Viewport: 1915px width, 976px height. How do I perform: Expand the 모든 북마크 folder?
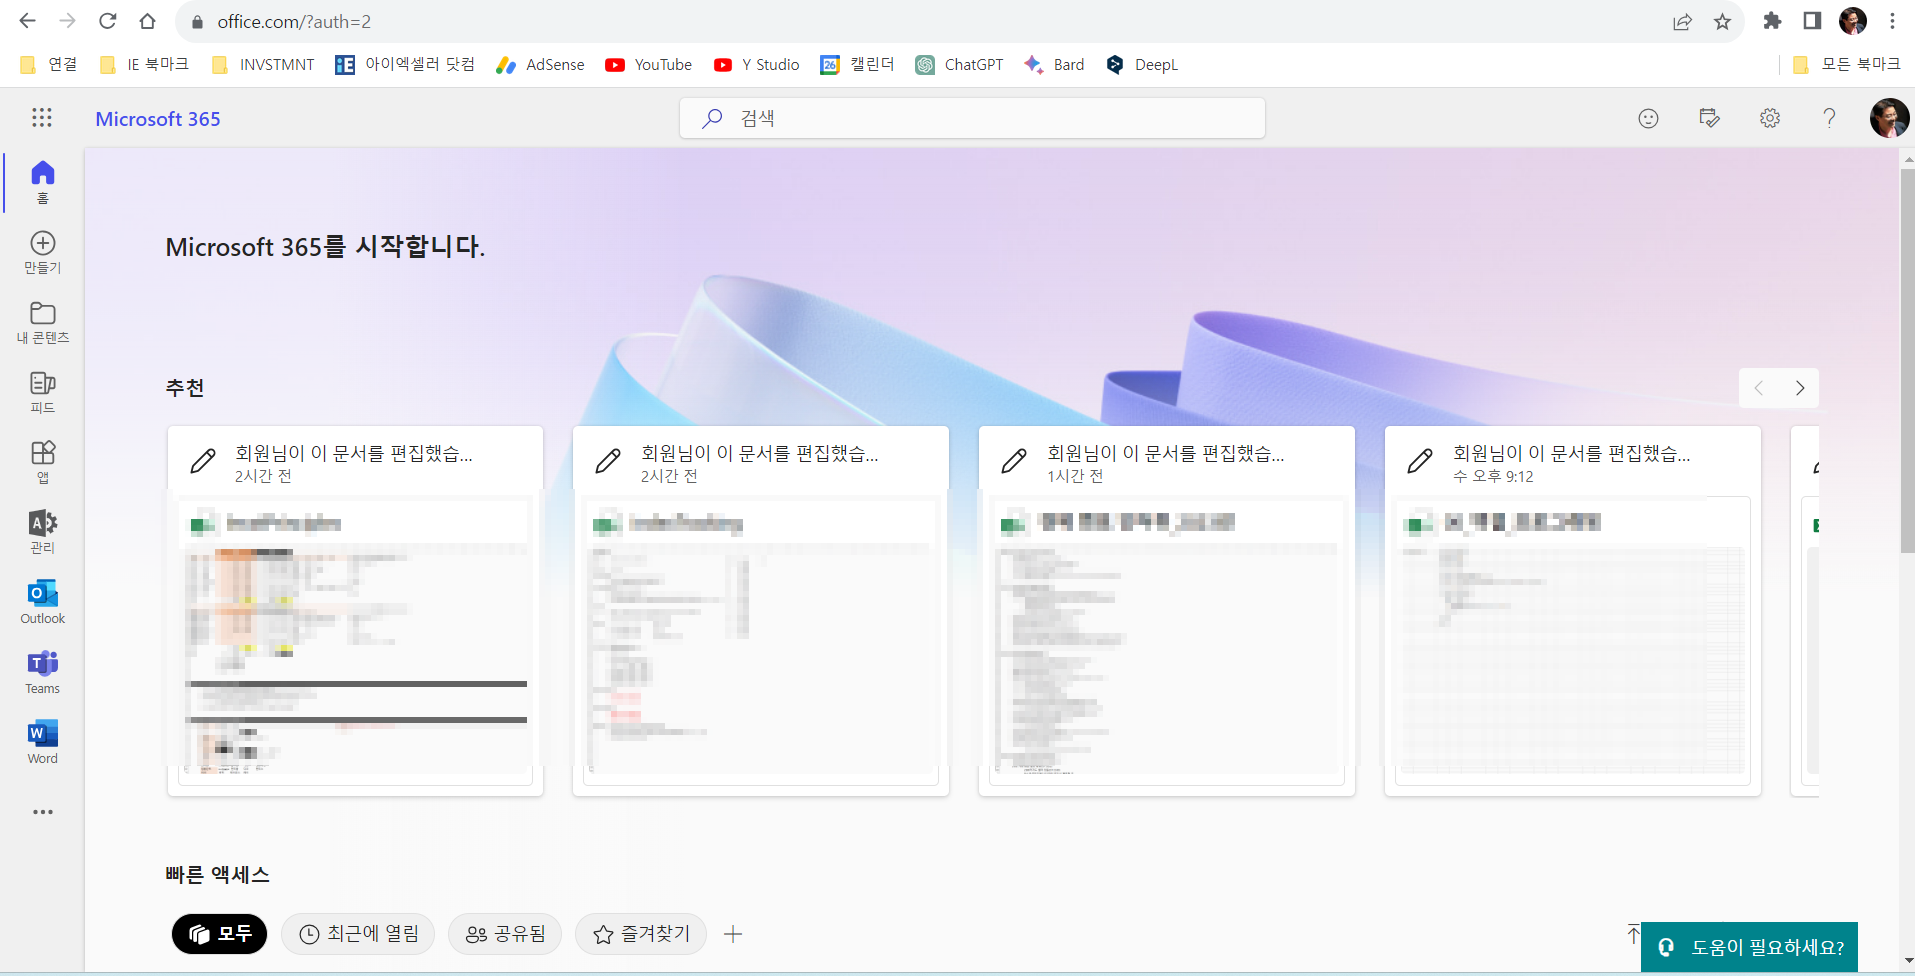[1846, 65]
